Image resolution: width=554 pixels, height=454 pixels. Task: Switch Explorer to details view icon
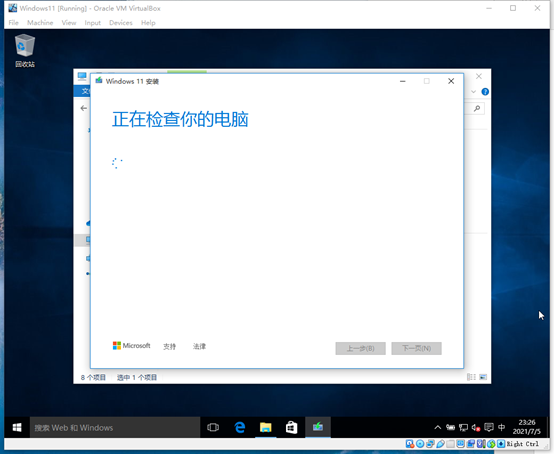click(471, 377)
